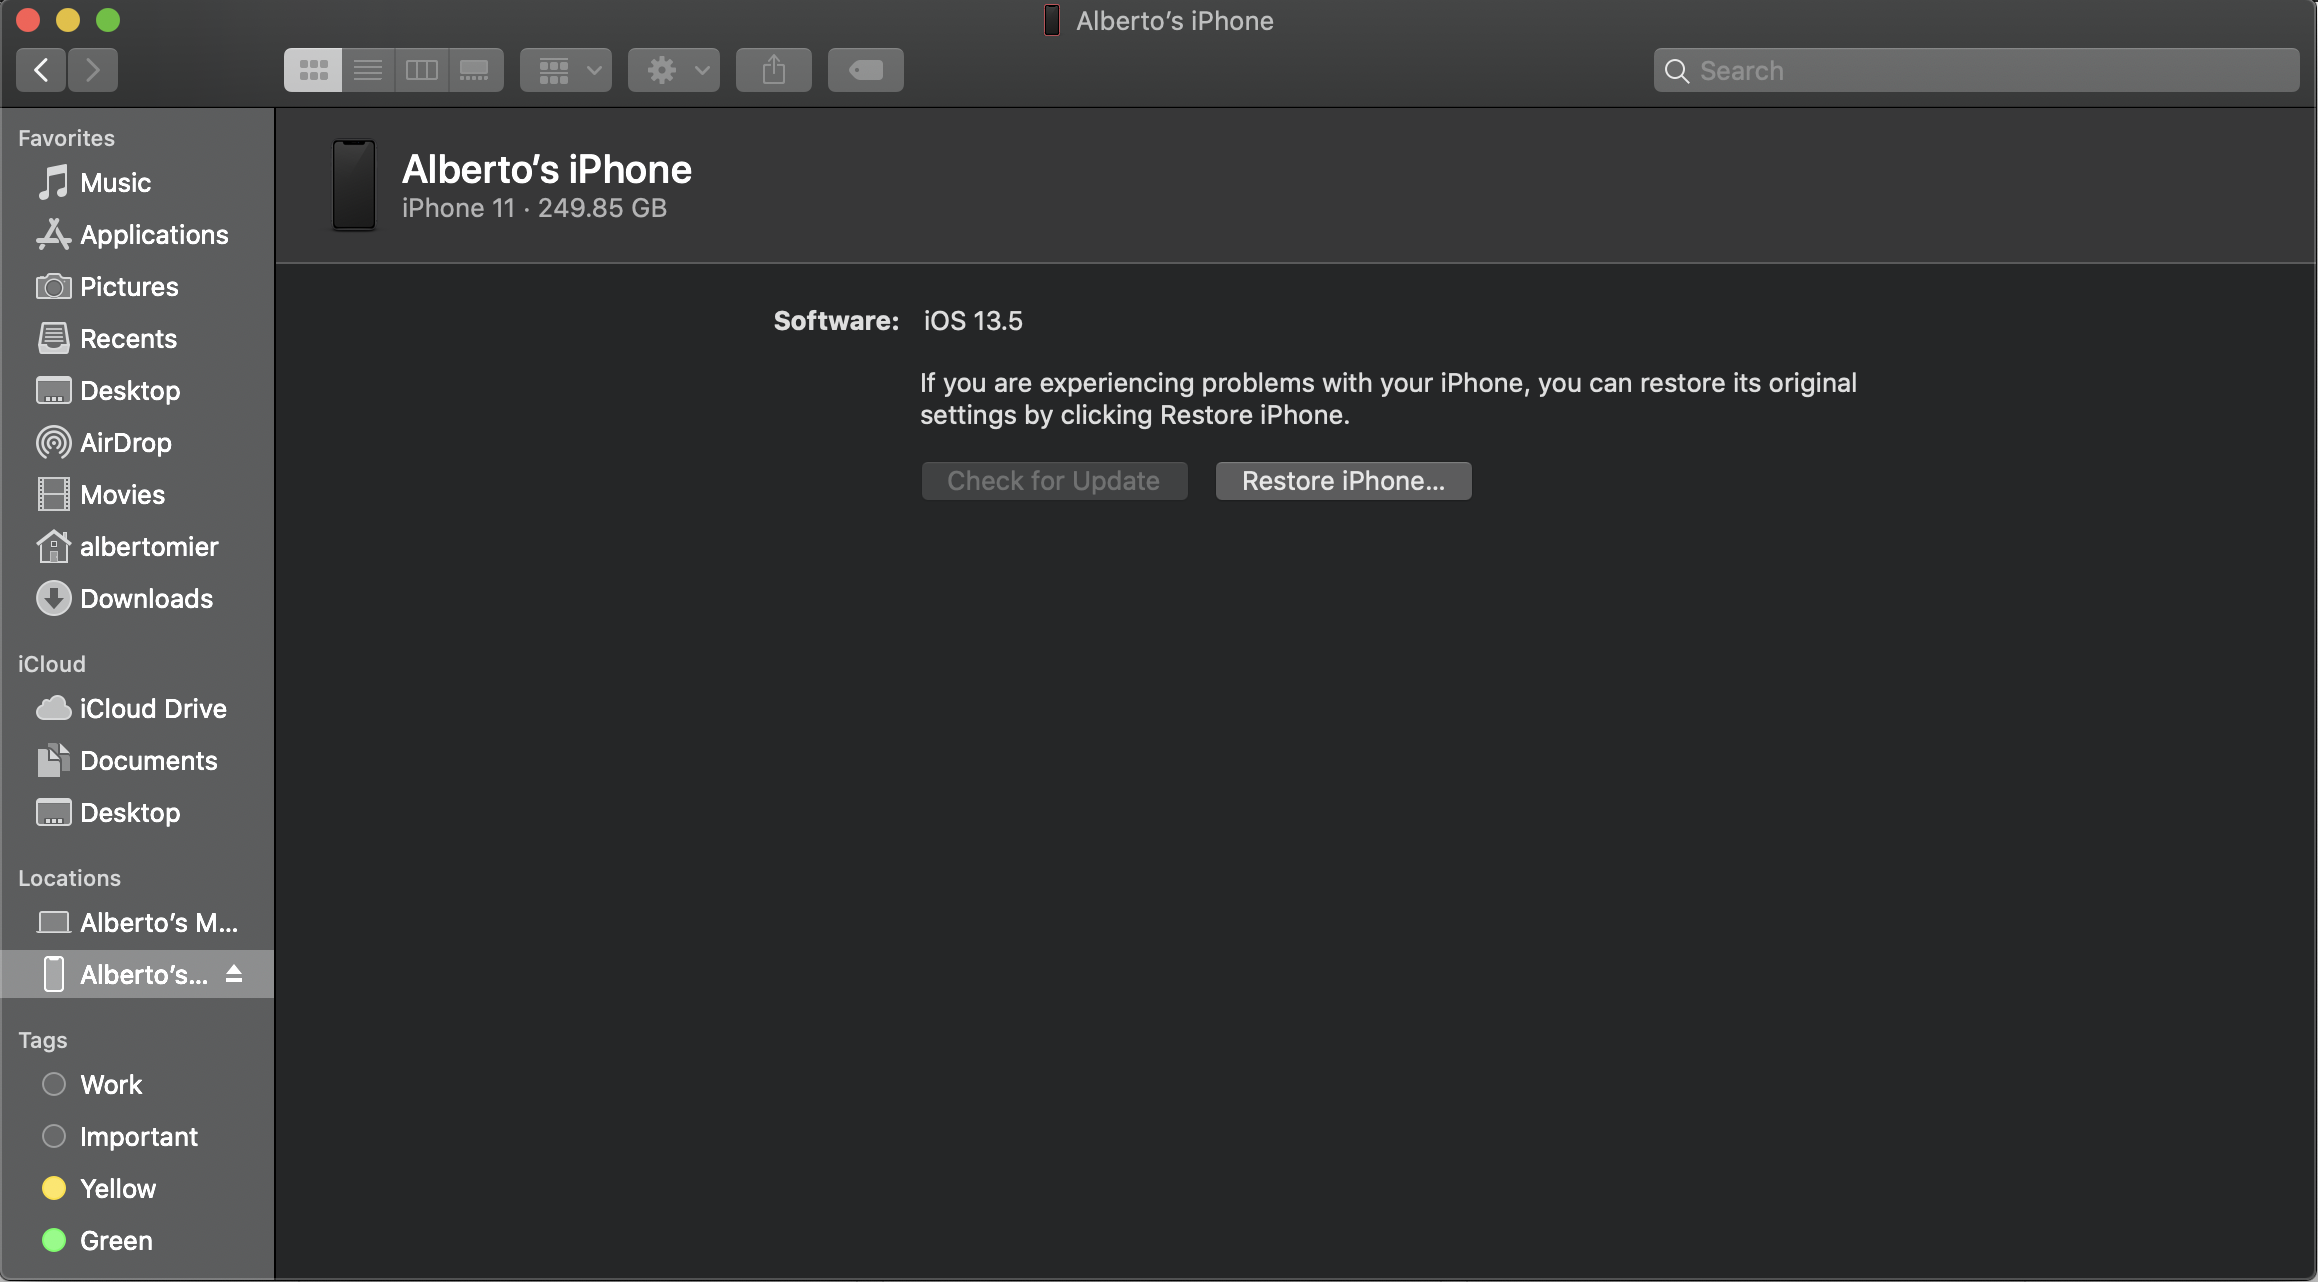This screenshot has width=2318, height=1282.
Task: Switch to gallery view in toolbar
Action: 475,70
